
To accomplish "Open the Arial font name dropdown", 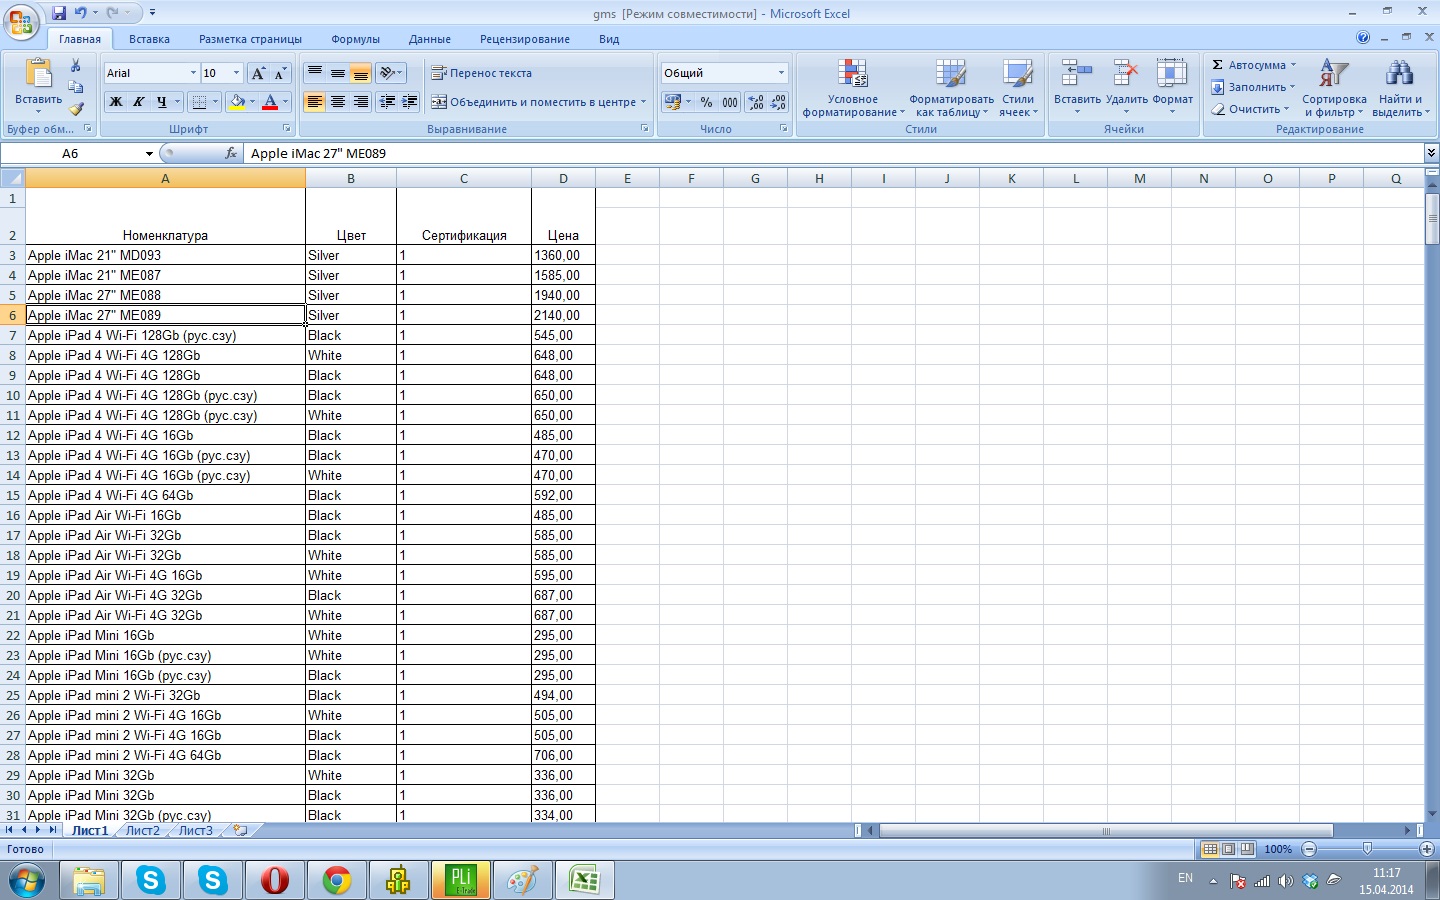I will pos(193,73).
